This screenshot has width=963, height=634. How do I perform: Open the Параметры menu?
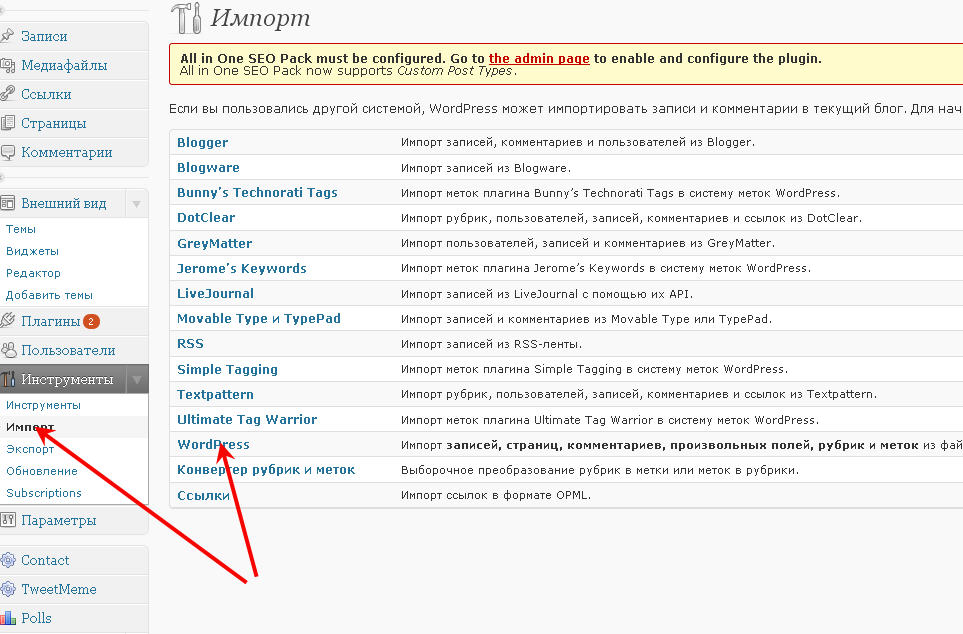[58, 520]
